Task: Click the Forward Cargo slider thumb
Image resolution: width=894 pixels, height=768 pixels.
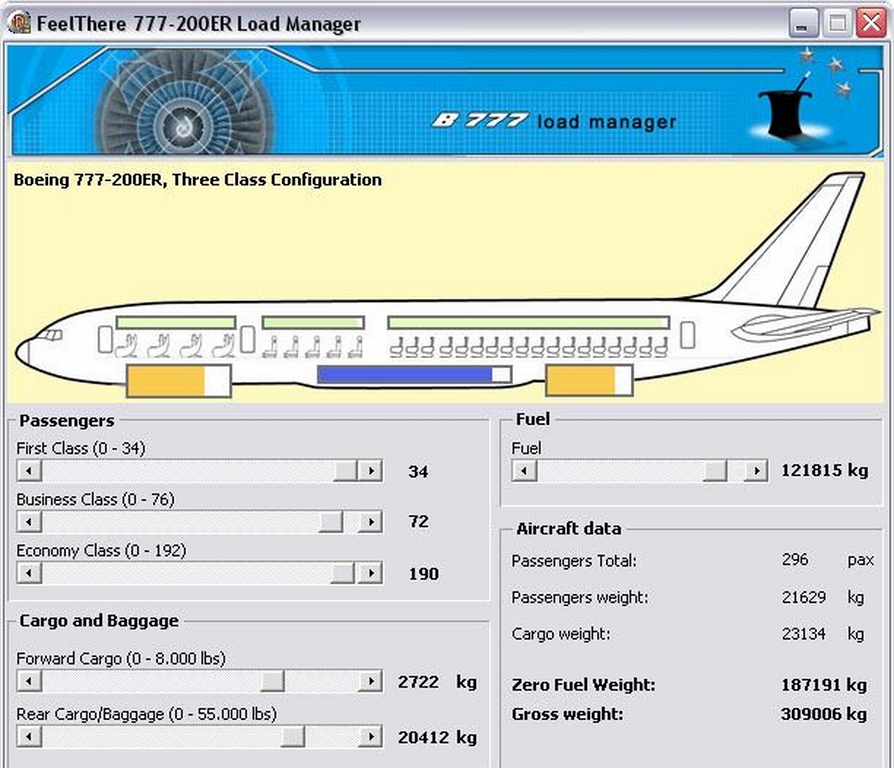Action: (273, 681)
